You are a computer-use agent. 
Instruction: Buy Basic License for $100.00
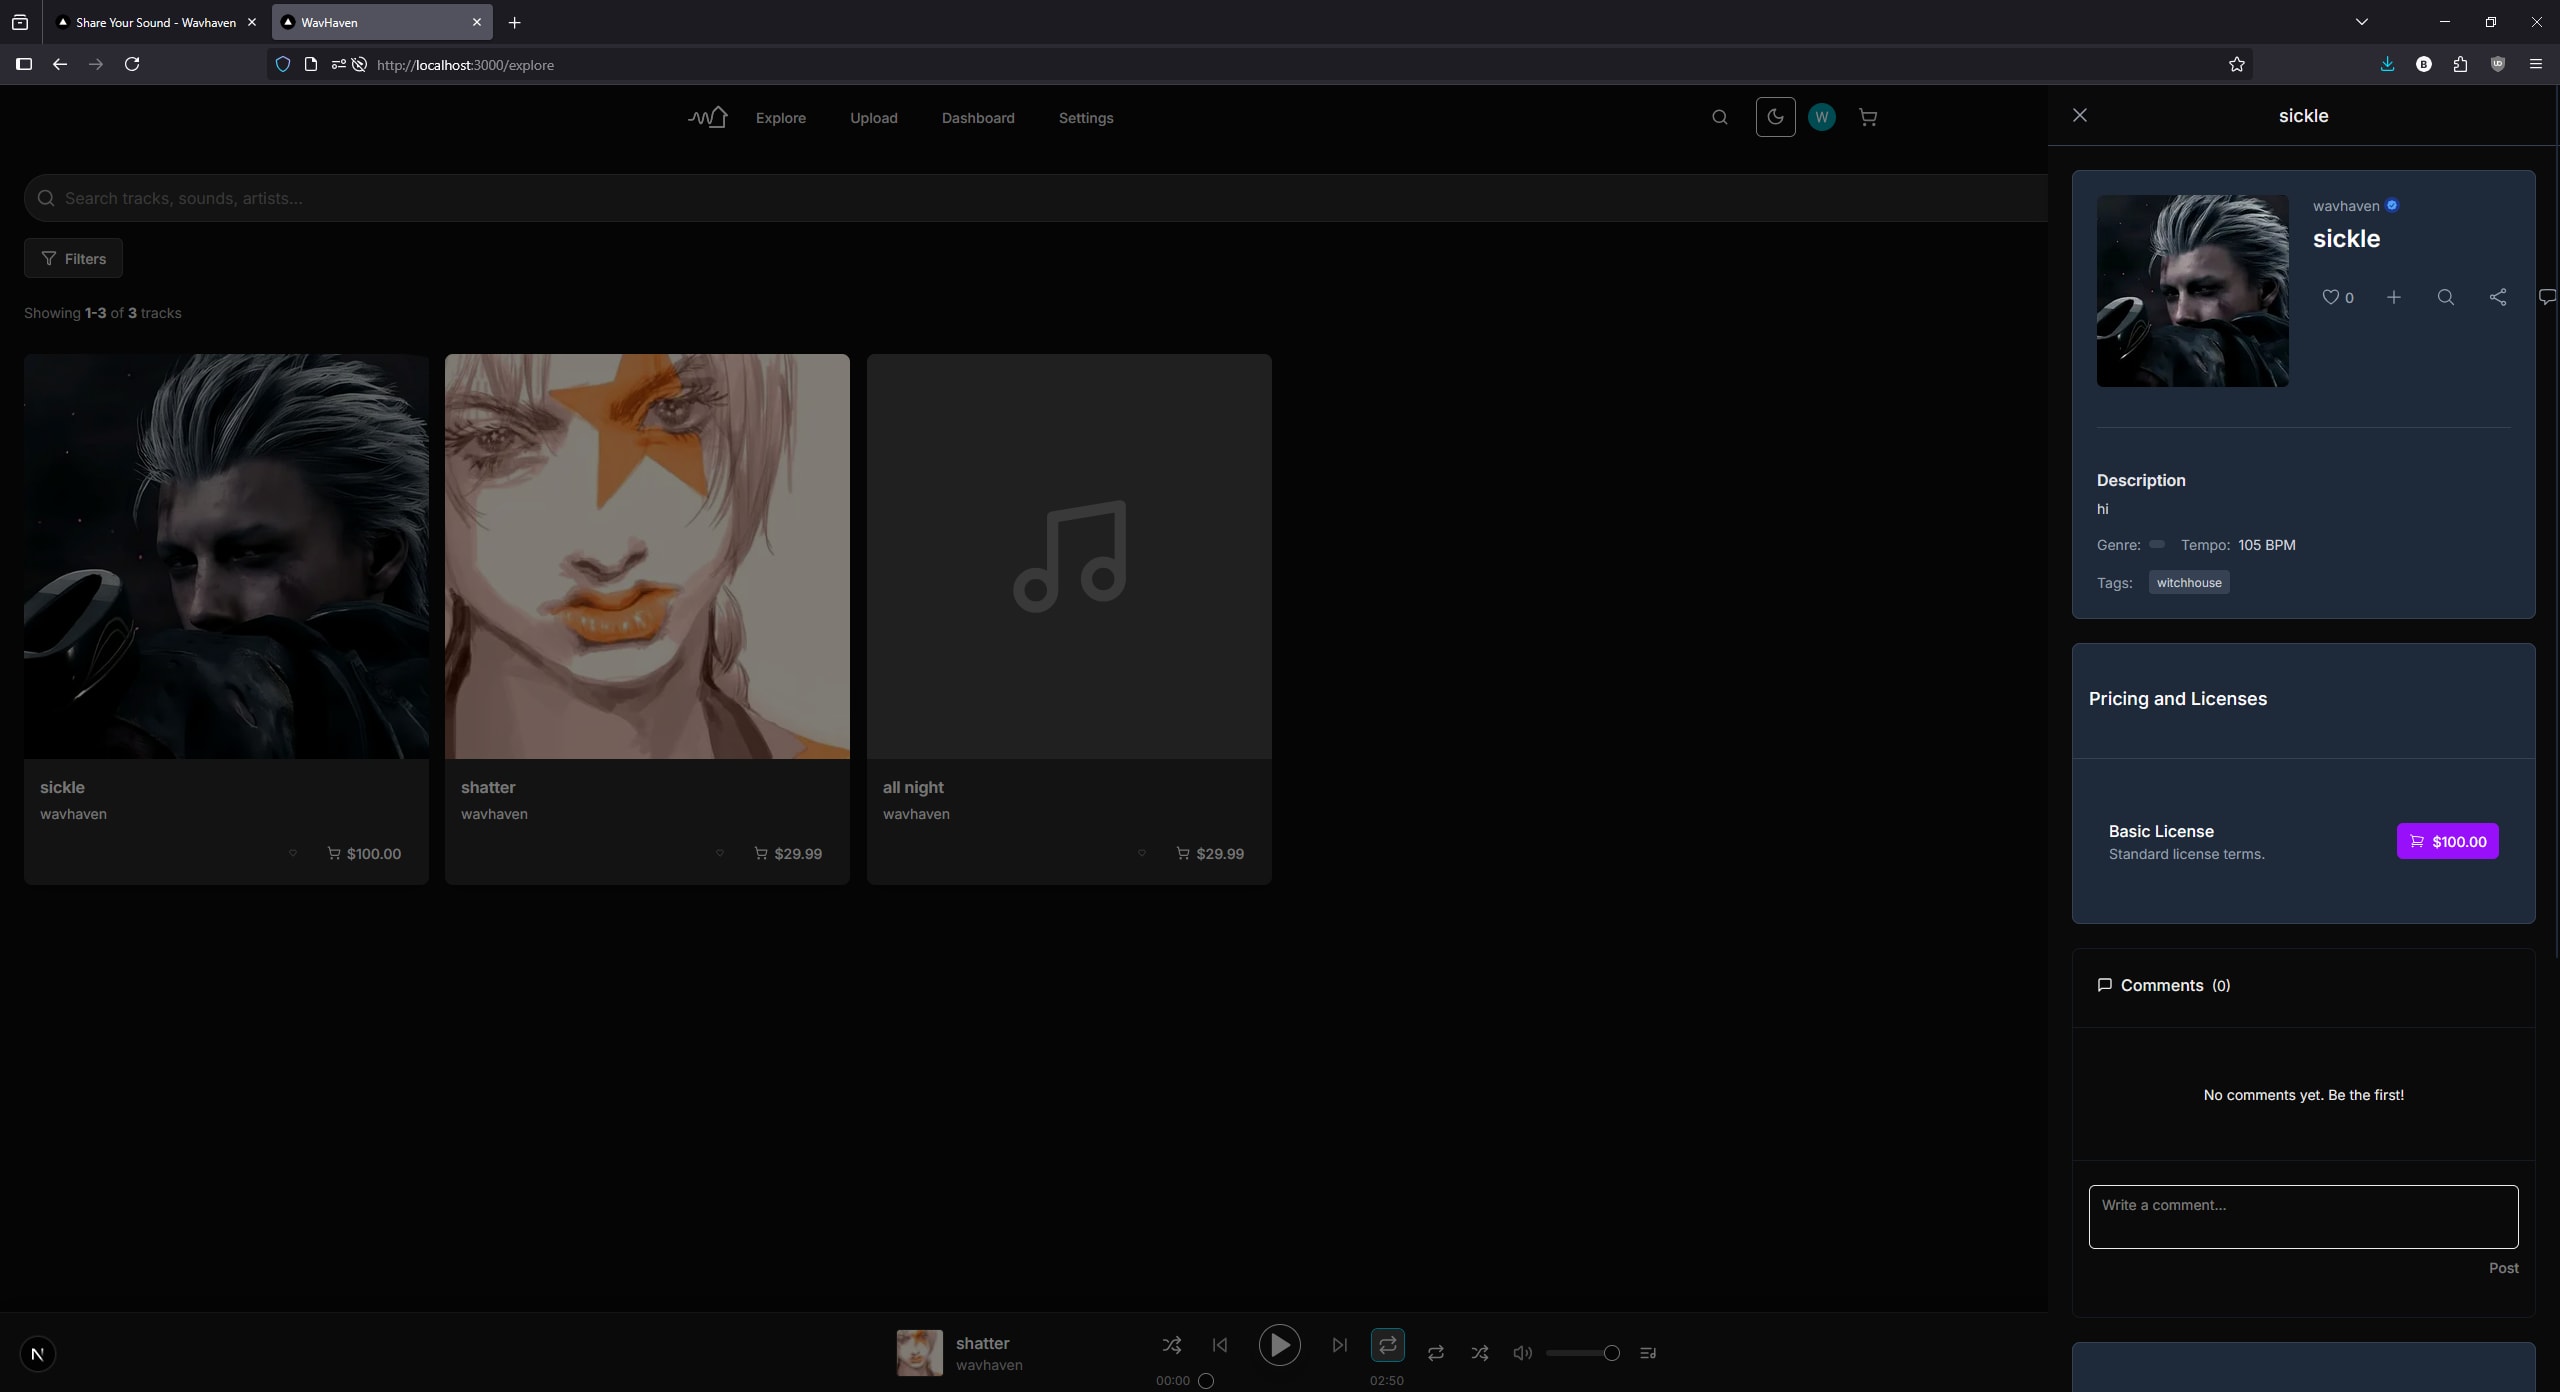[2448, 841]
